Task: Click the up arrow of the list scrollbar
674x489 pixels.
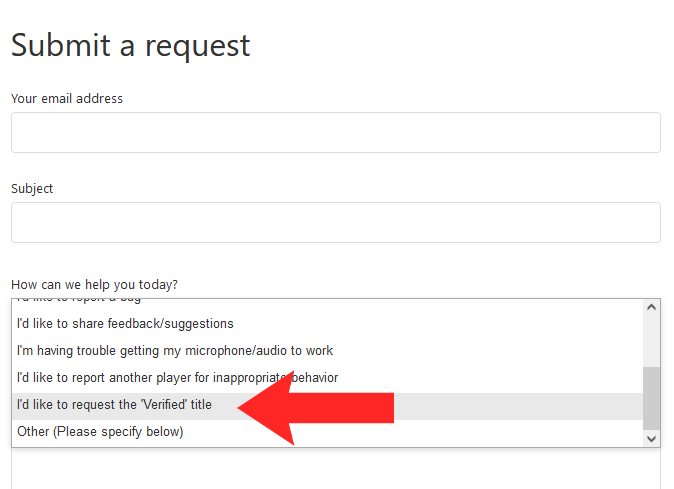Action: 651,307
